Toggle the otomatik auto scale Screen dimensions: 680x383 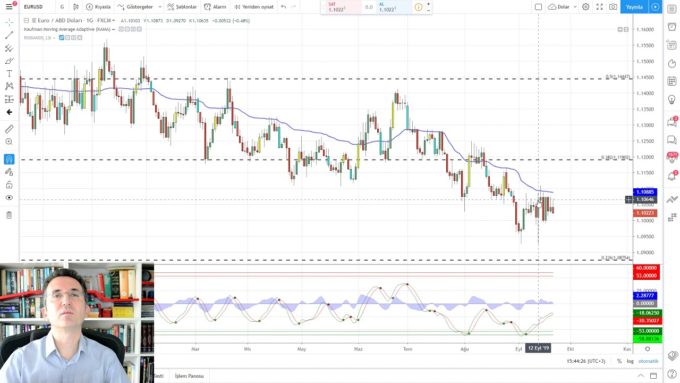point(648,361)
